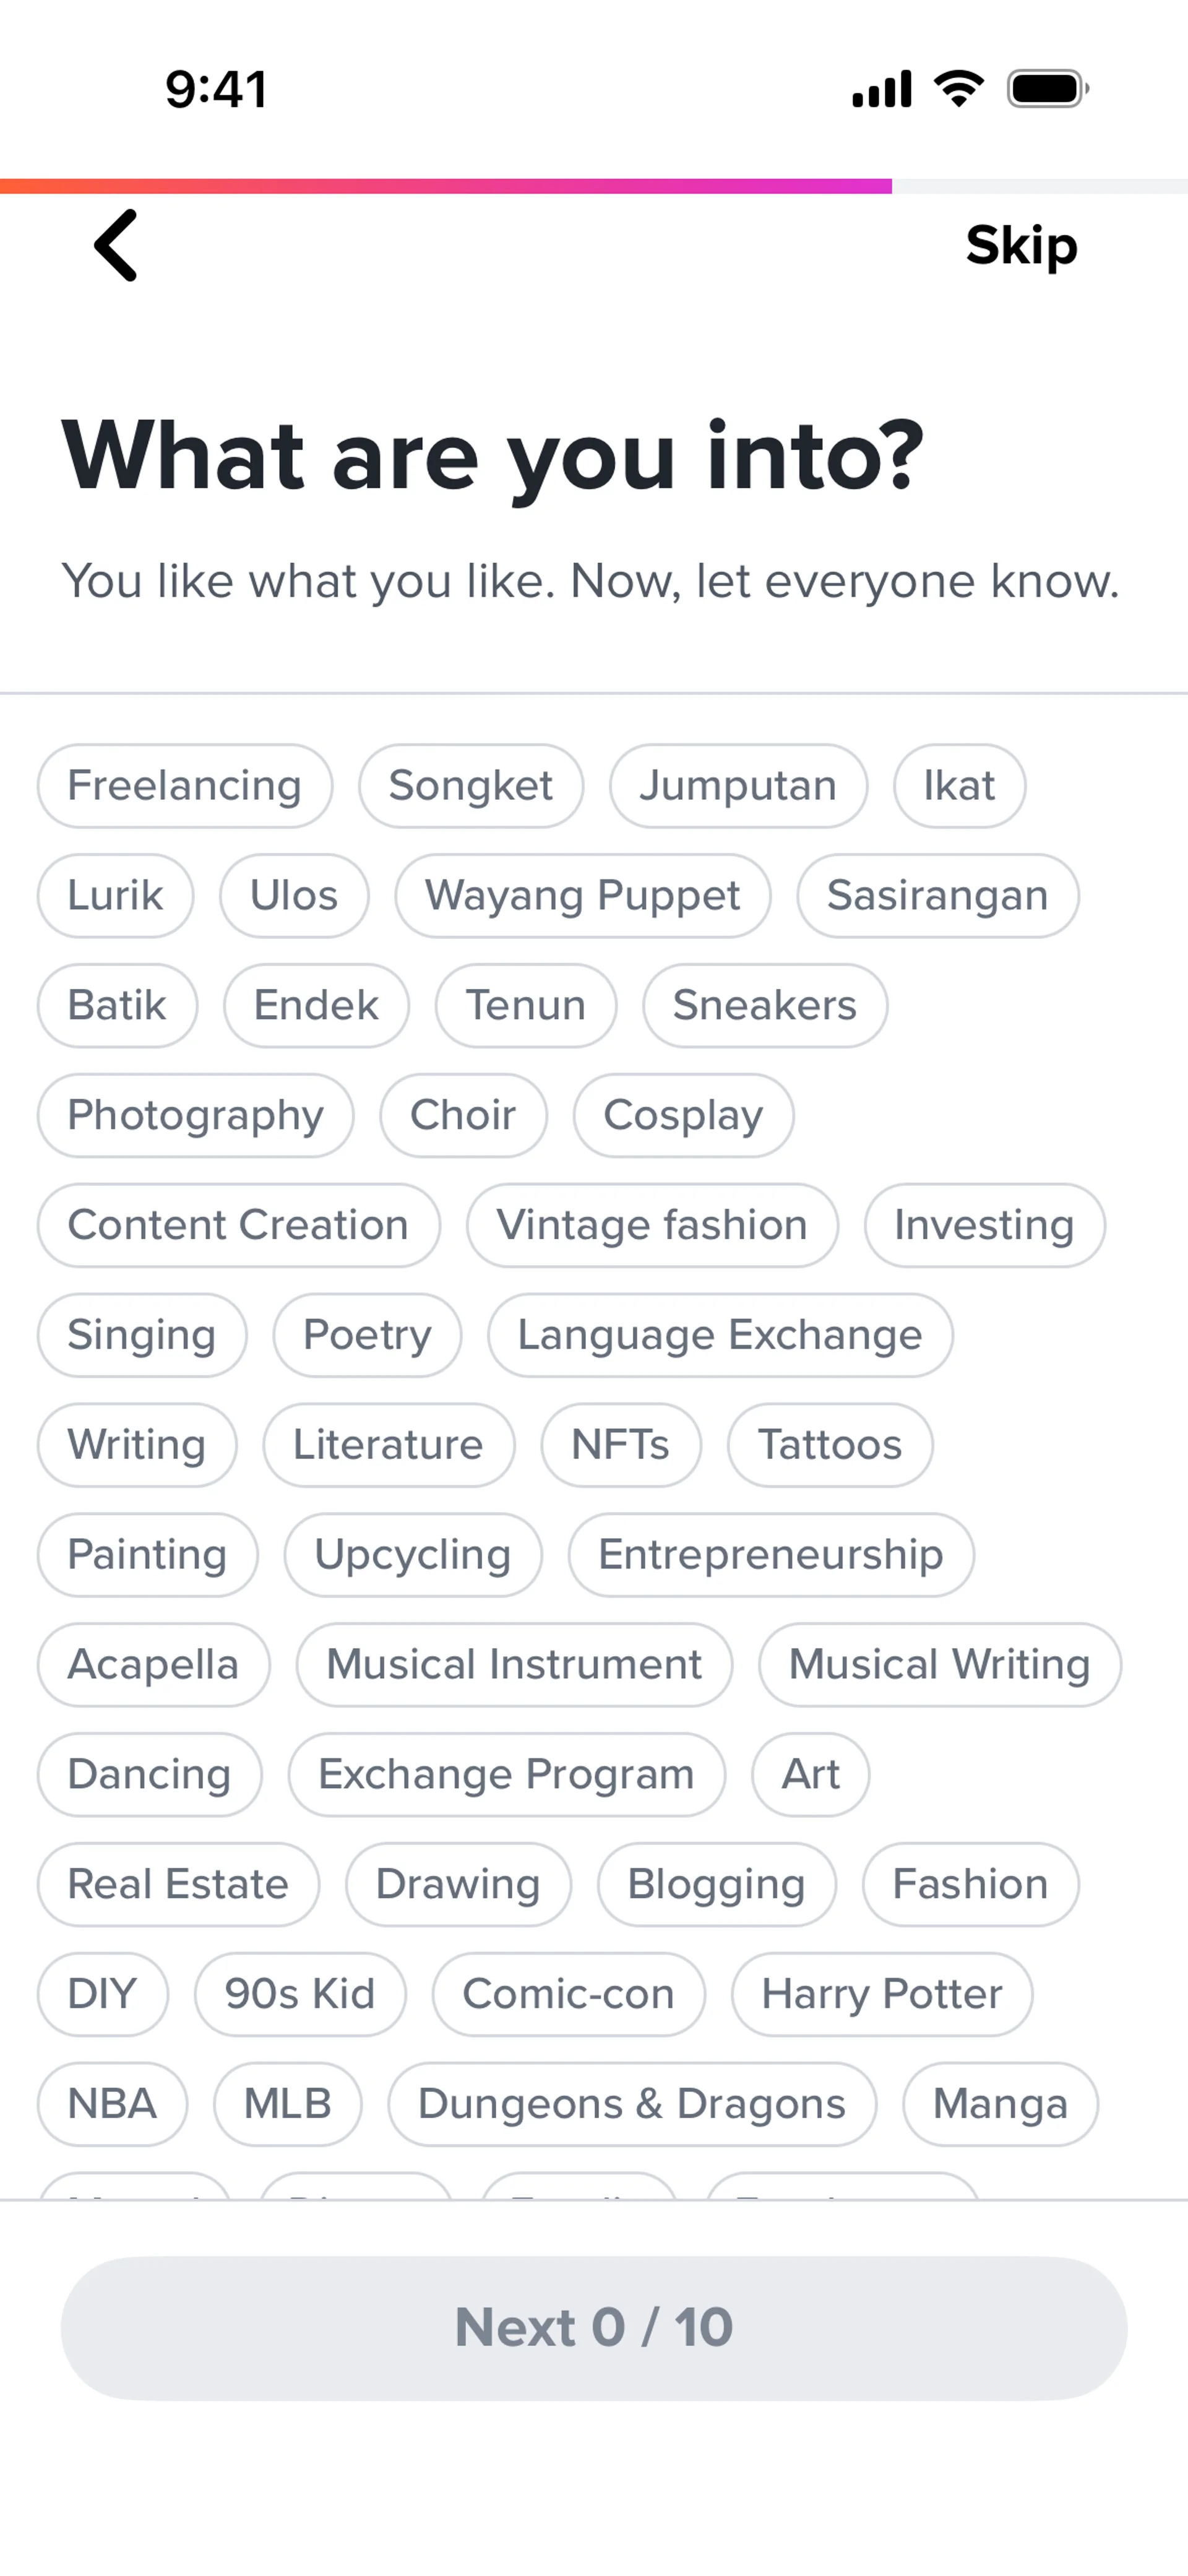Select the Vintage fashion interest

(652, 1225)
